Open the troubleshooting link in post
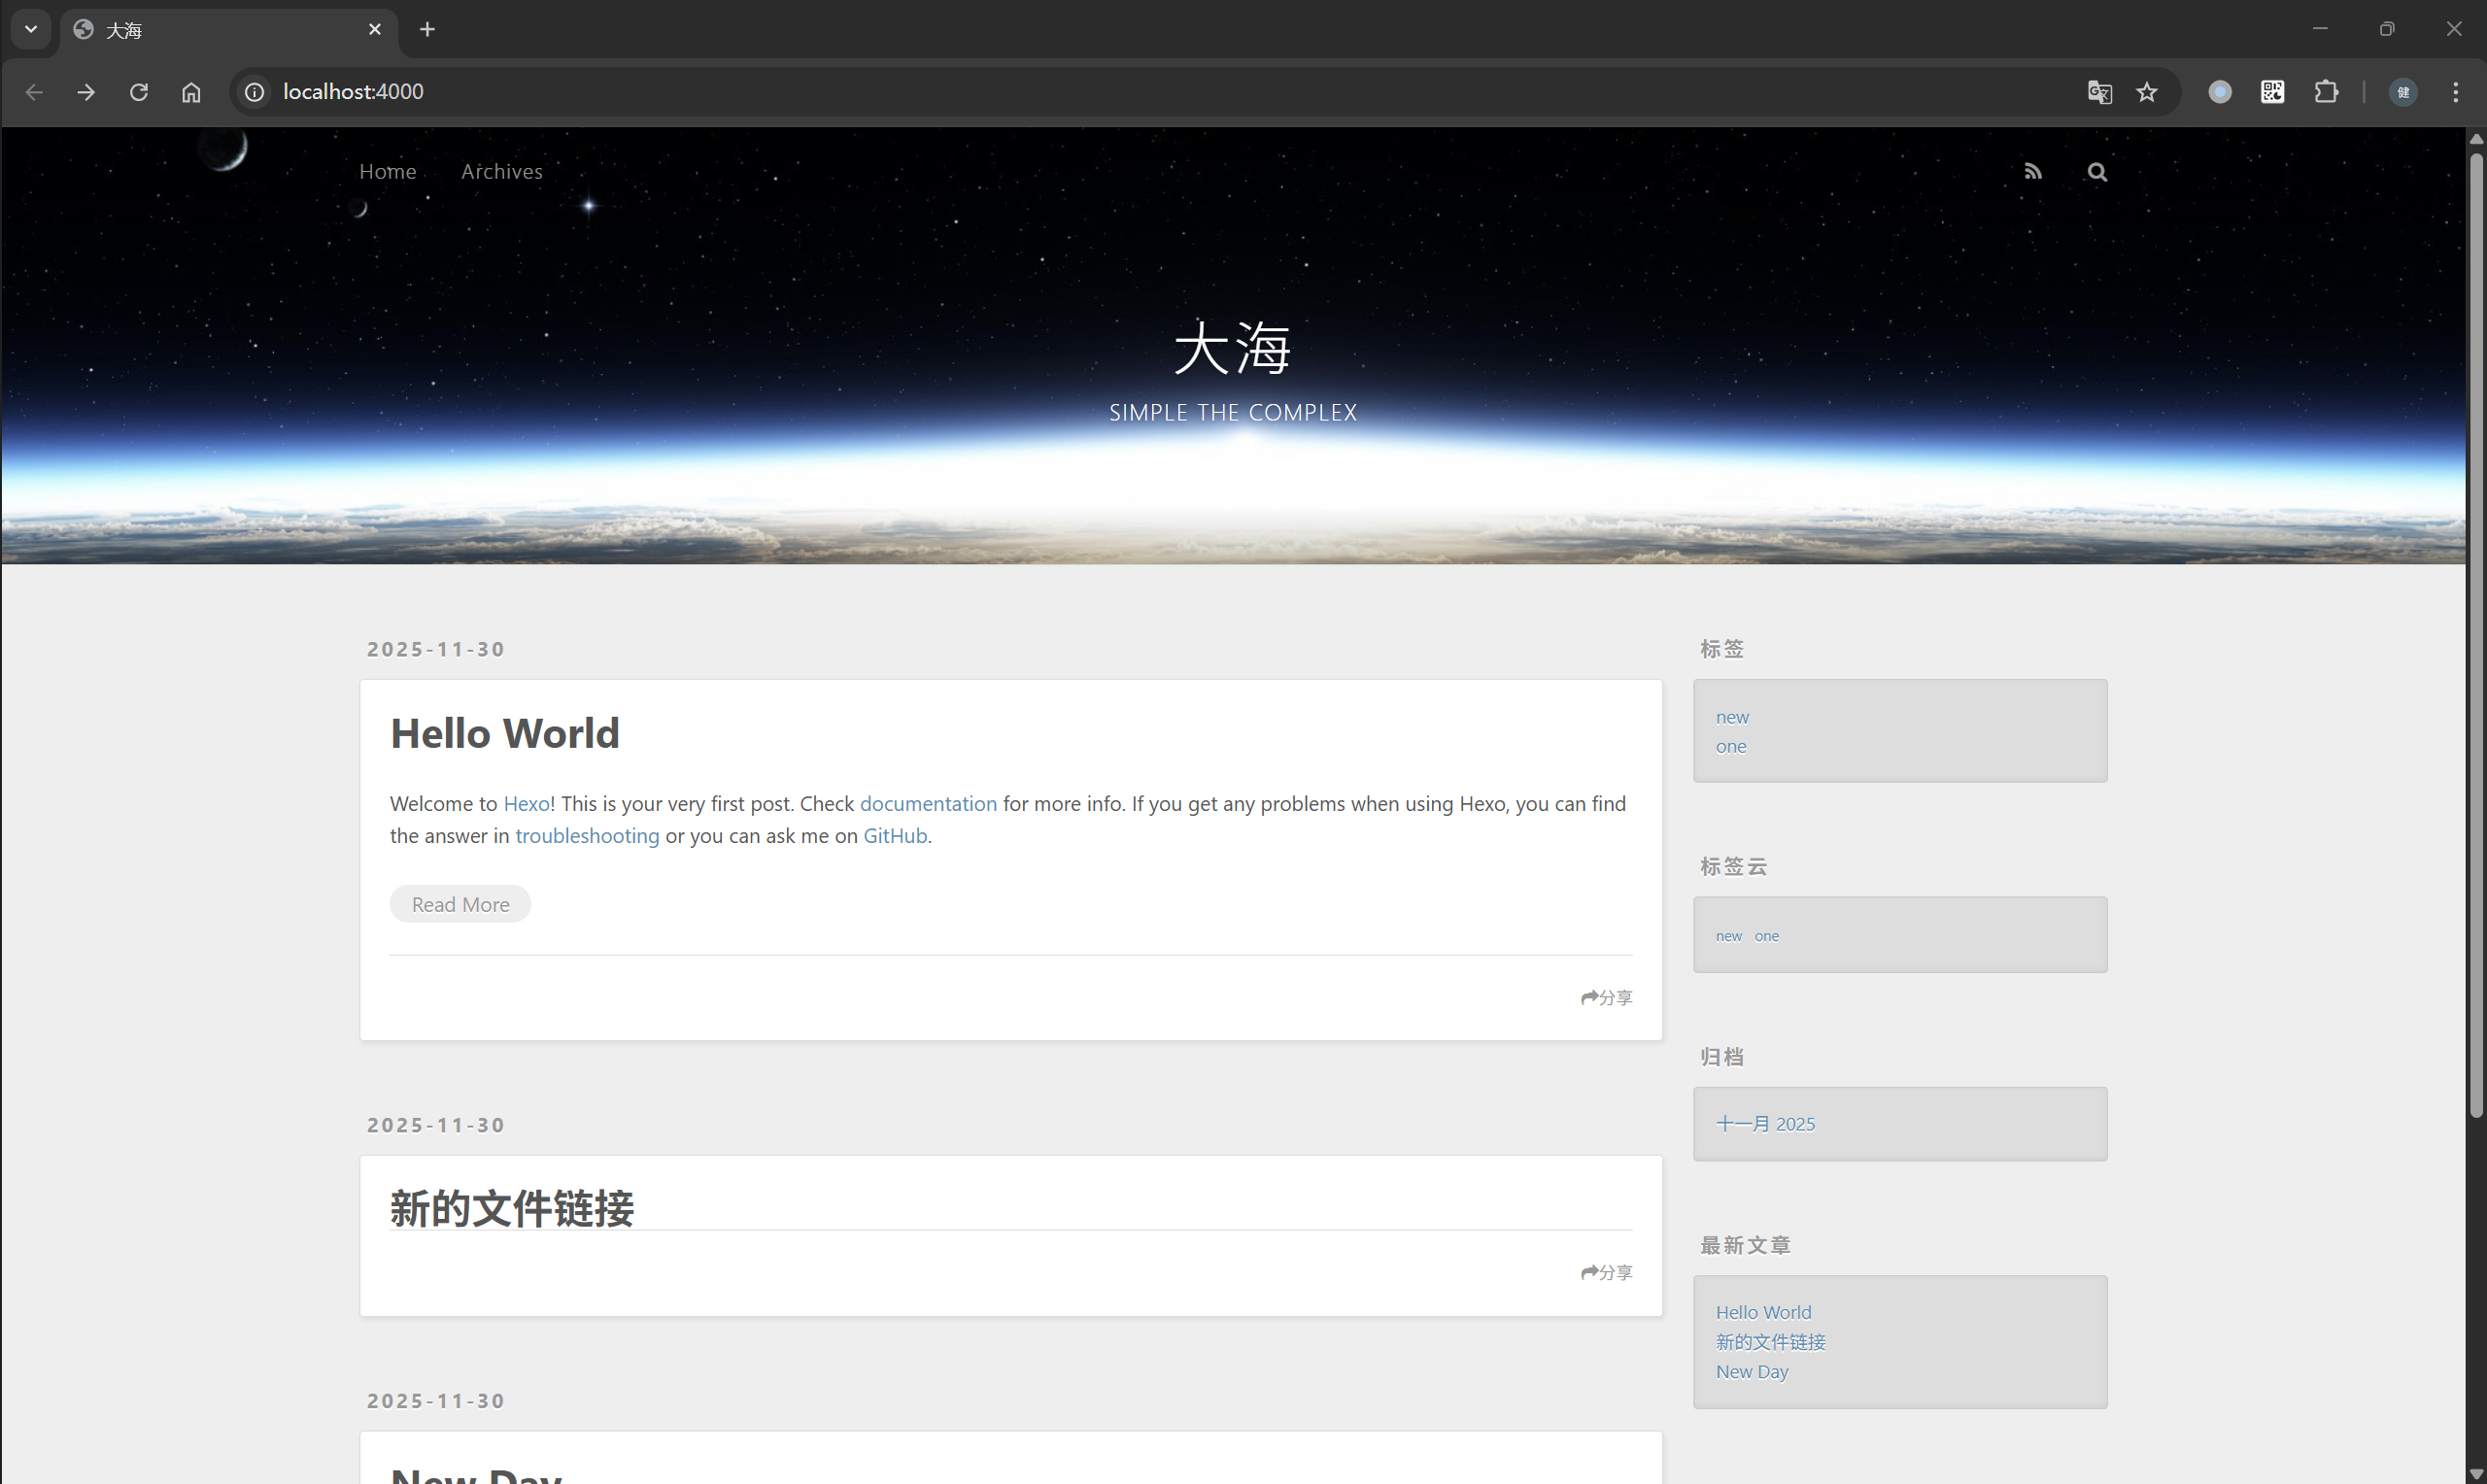This screenshot has height=1484, width=2487. pyautogui.click(x=587, y=835)
